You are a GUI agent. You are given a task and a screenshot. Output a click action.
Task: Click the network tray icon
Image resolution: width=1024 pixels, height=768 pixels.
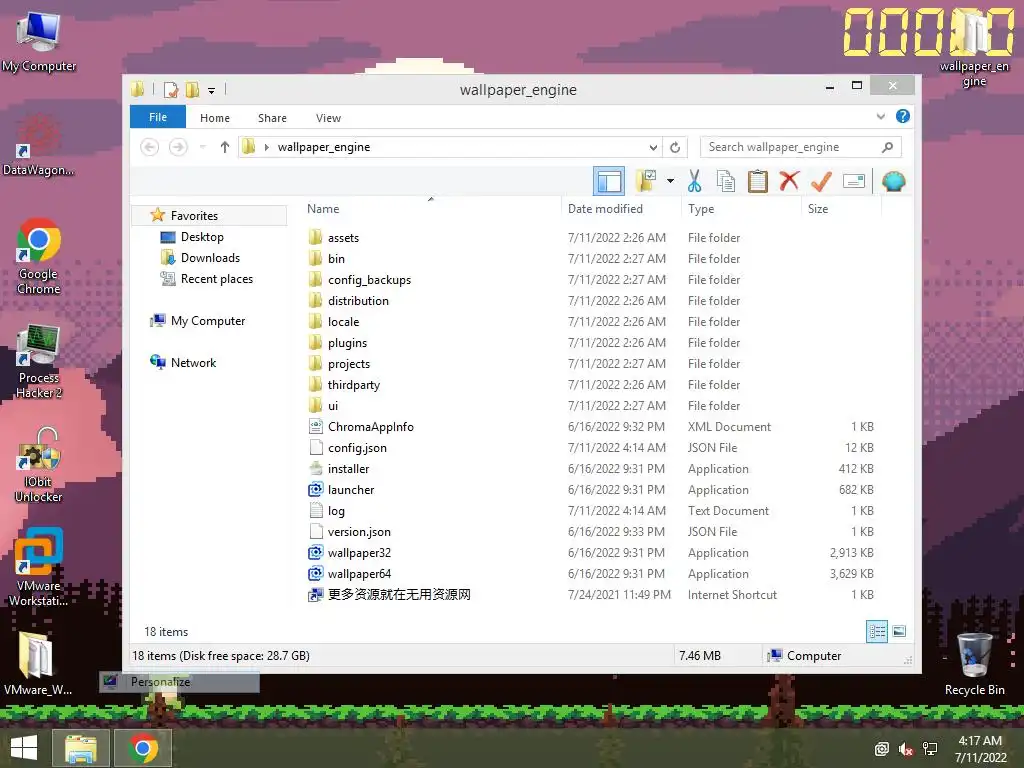[x=930, y=749]
